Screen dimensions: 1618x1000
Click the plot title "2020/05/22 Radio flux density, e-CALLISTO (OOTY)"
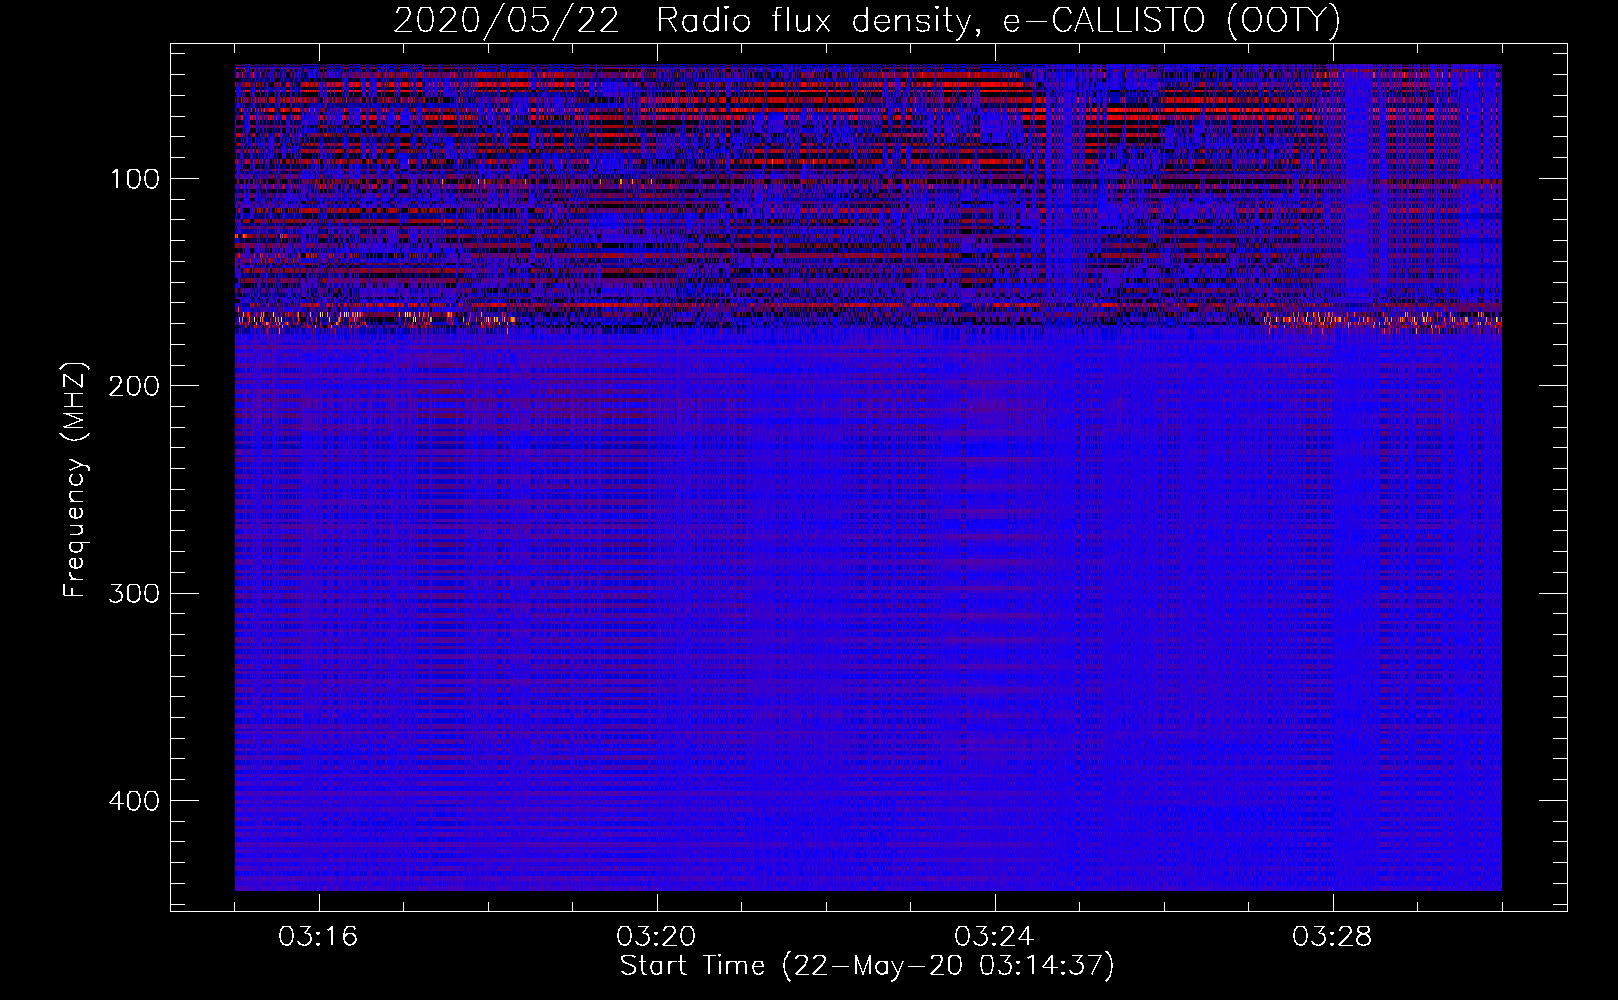(867, 21)
